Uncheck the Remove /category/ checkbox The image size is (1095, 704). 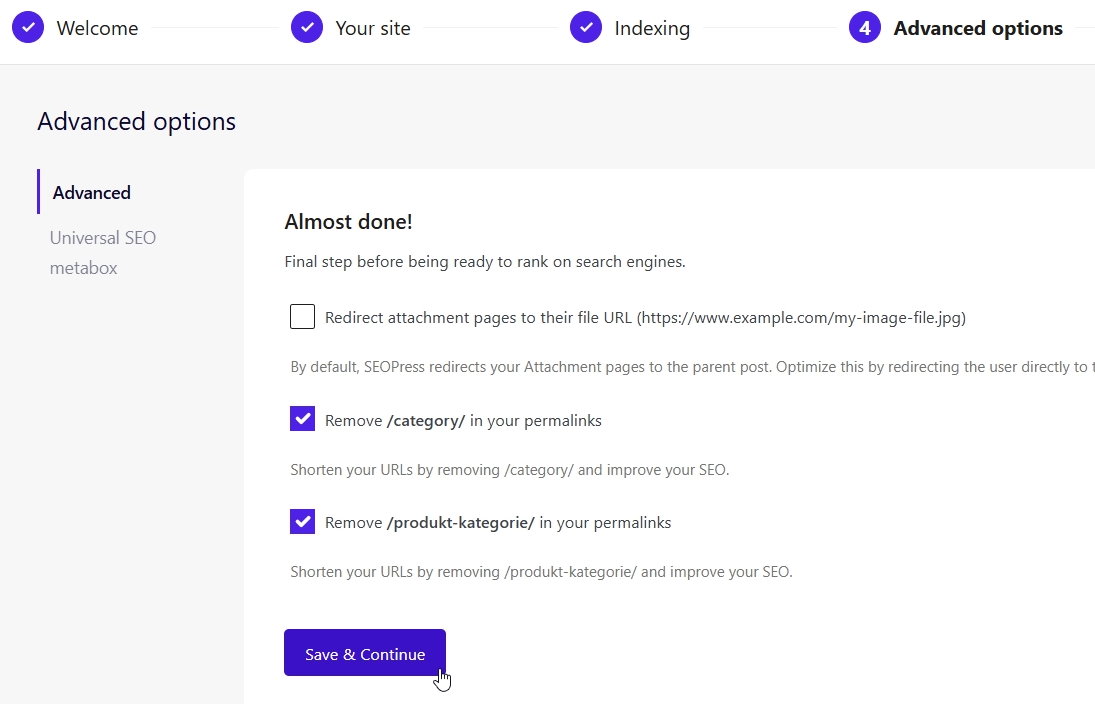[302, 419]
